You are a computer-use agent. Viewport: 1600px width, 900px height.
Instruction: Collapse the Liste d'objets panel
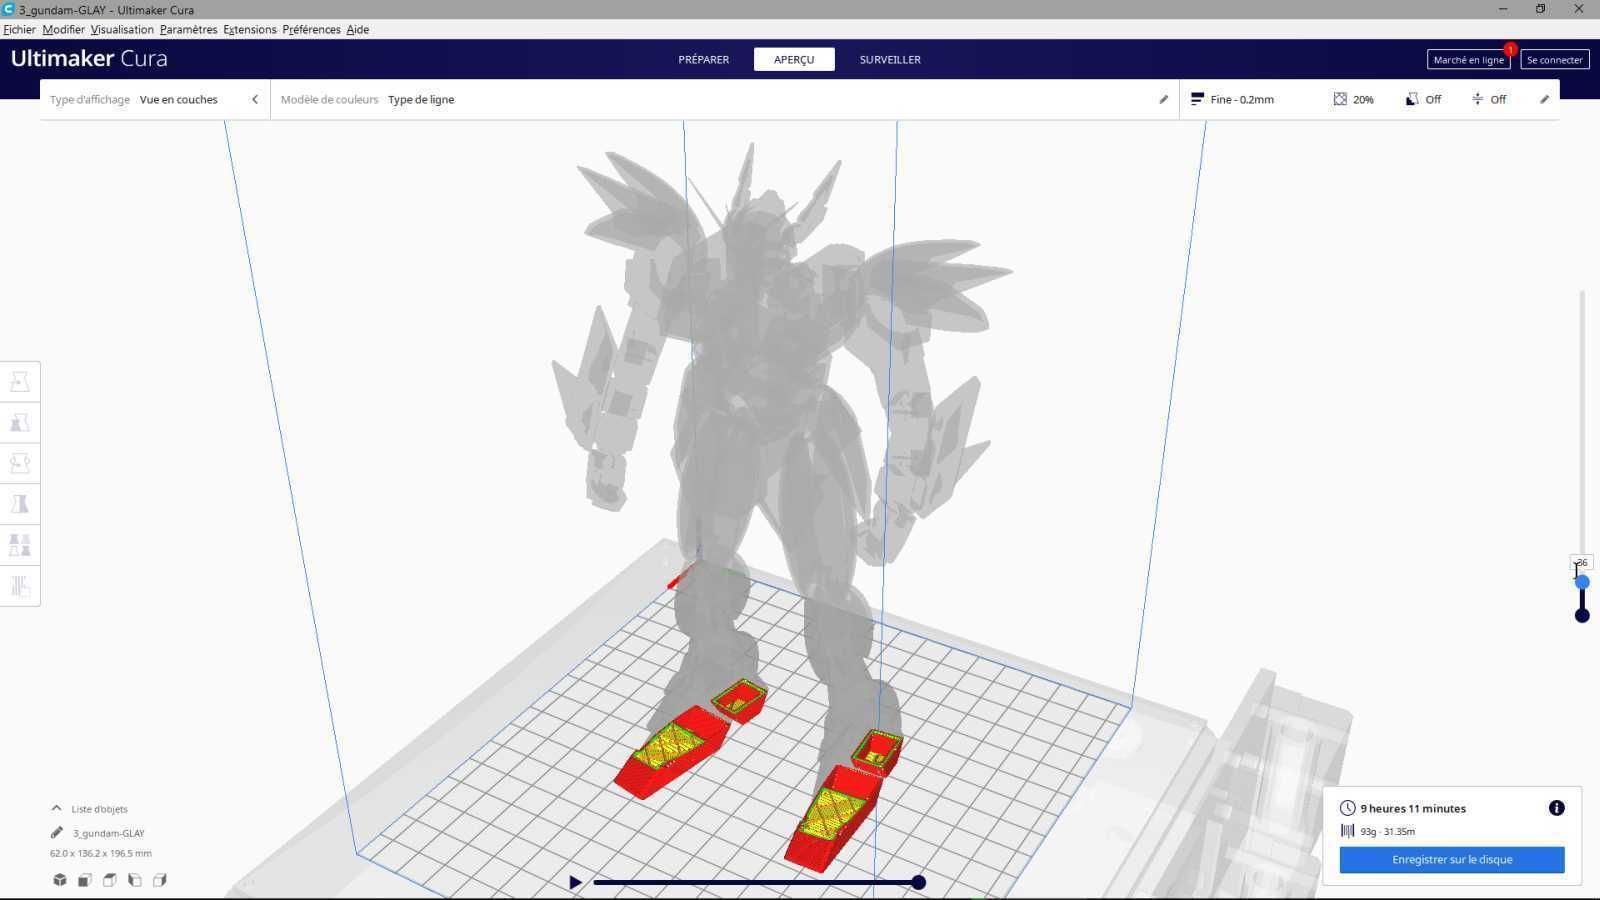pos(56,808)
